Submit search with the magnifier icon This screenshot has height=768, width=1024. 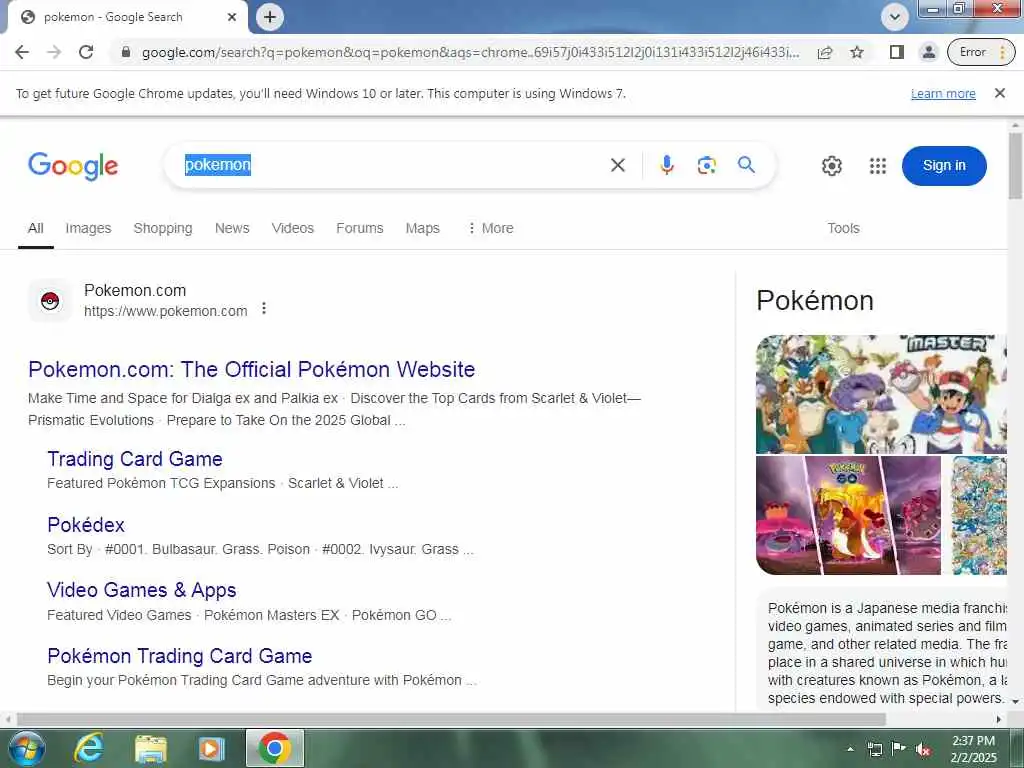coord(746,165)
